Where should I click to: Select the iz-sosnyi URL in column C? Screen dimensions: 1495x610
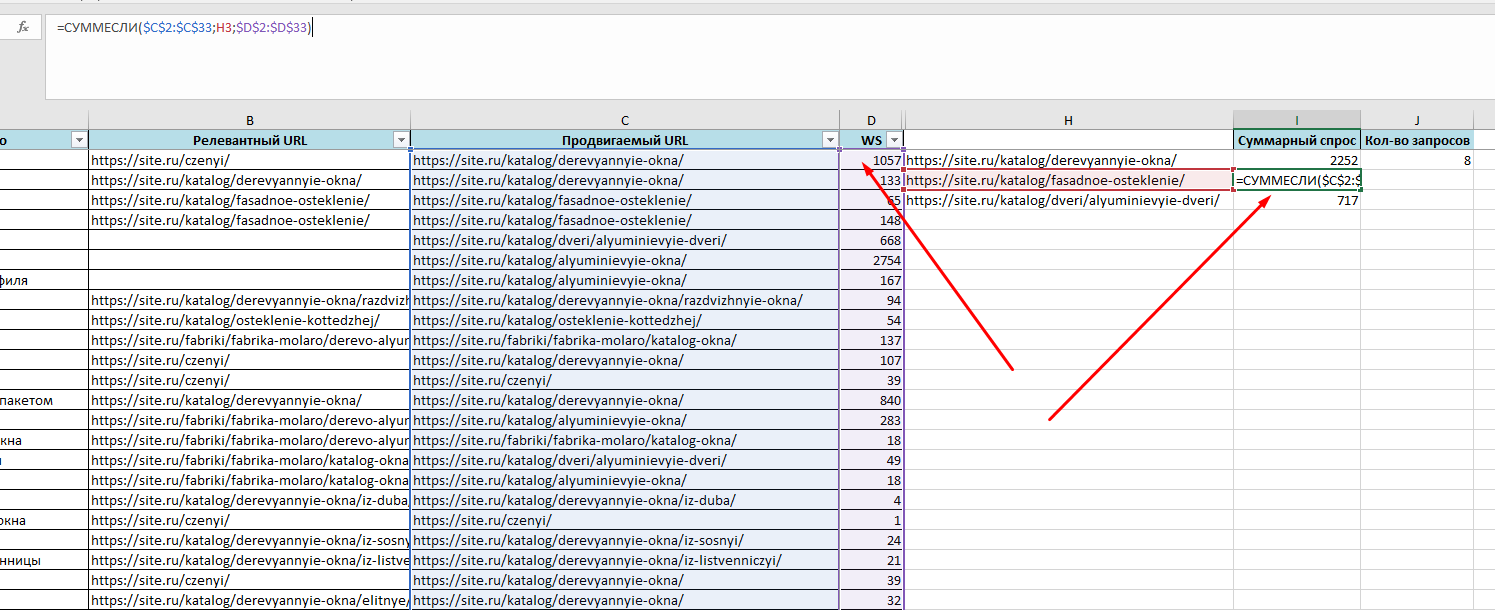coord(624,540)
